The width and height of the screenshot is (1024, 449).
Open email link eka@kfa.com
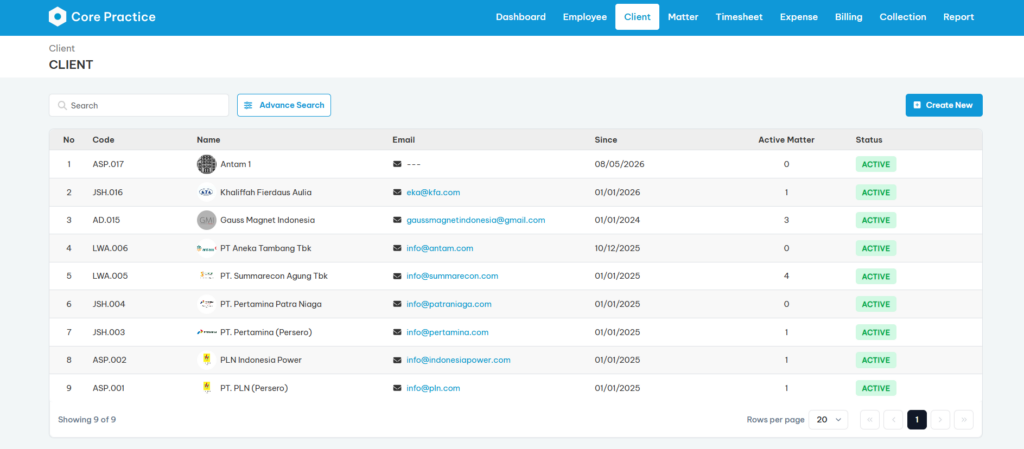tap(433, 193)
